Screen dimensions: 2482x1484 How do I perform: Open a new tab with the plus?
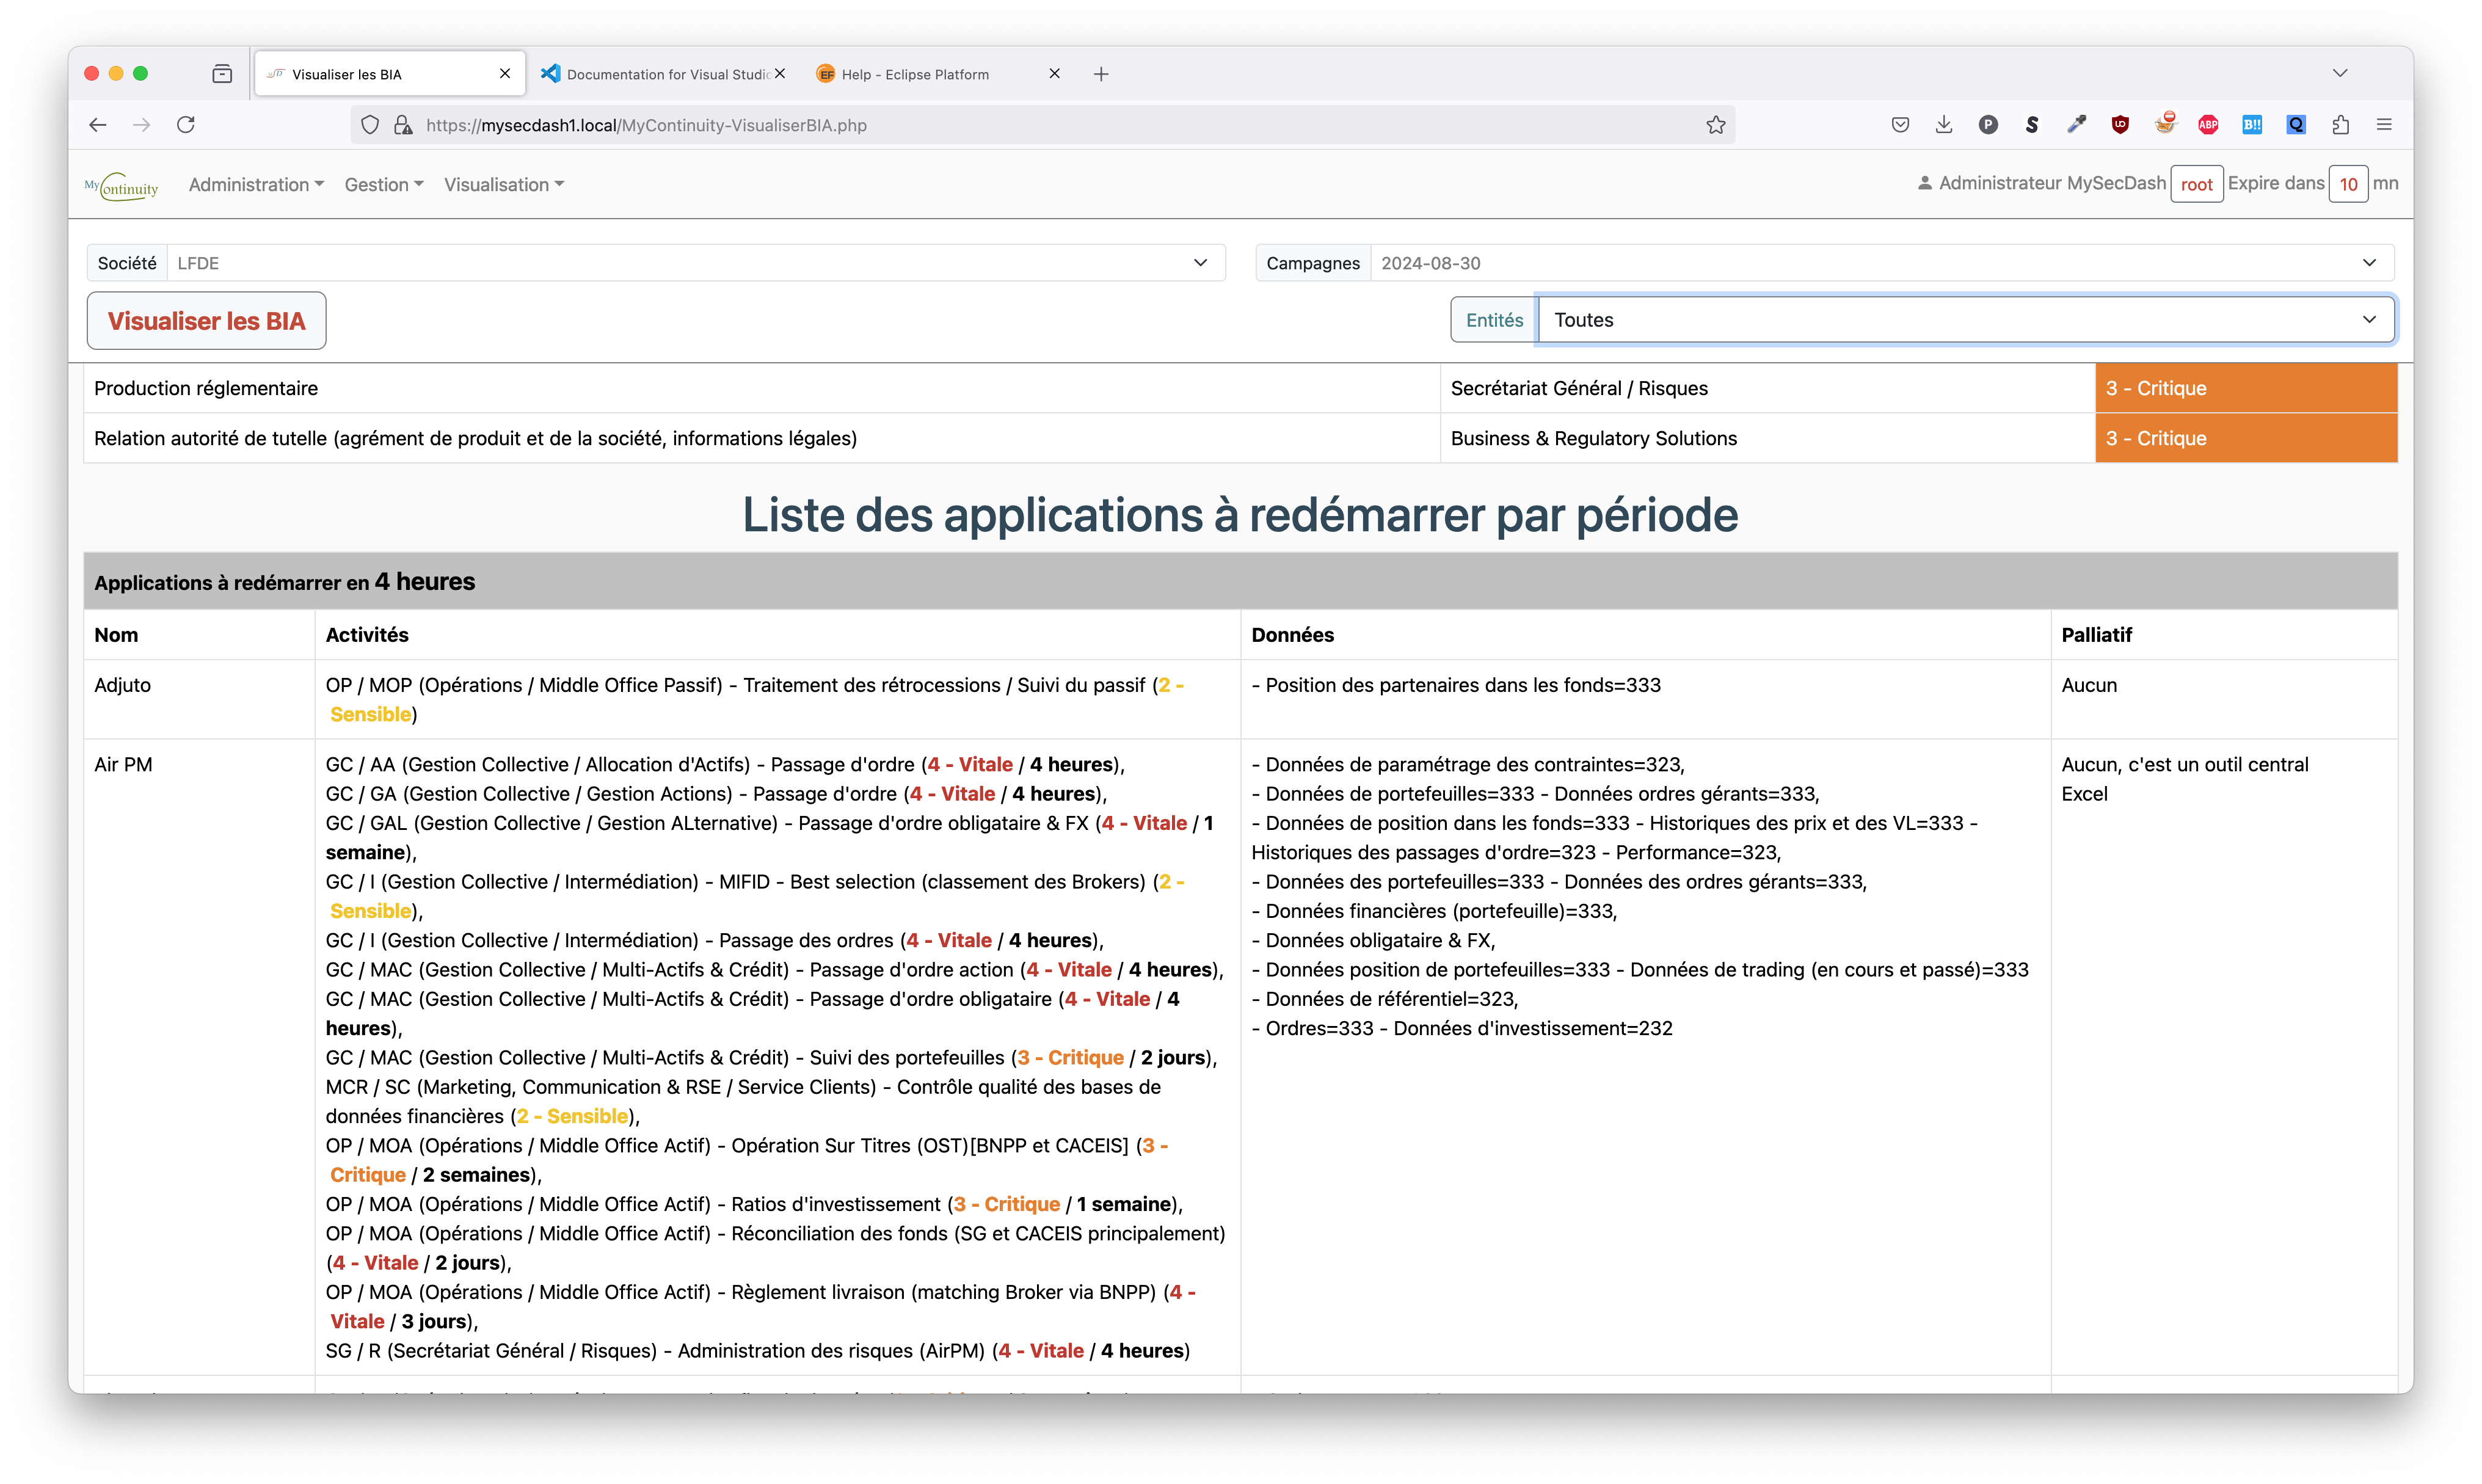(x=1101, y=74)
